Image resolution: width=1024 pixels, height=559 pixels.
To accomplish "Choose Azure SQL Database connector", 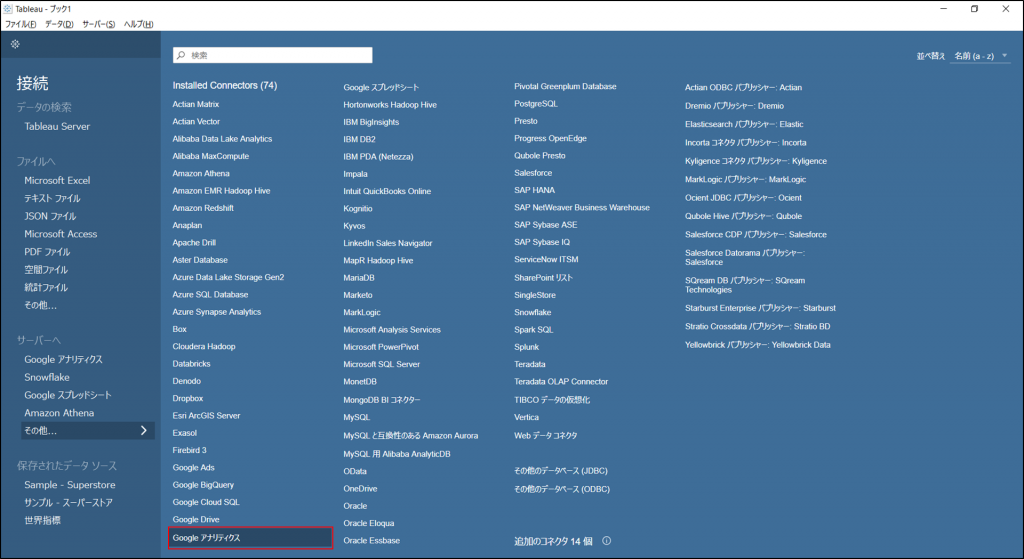I will point(210,295).
